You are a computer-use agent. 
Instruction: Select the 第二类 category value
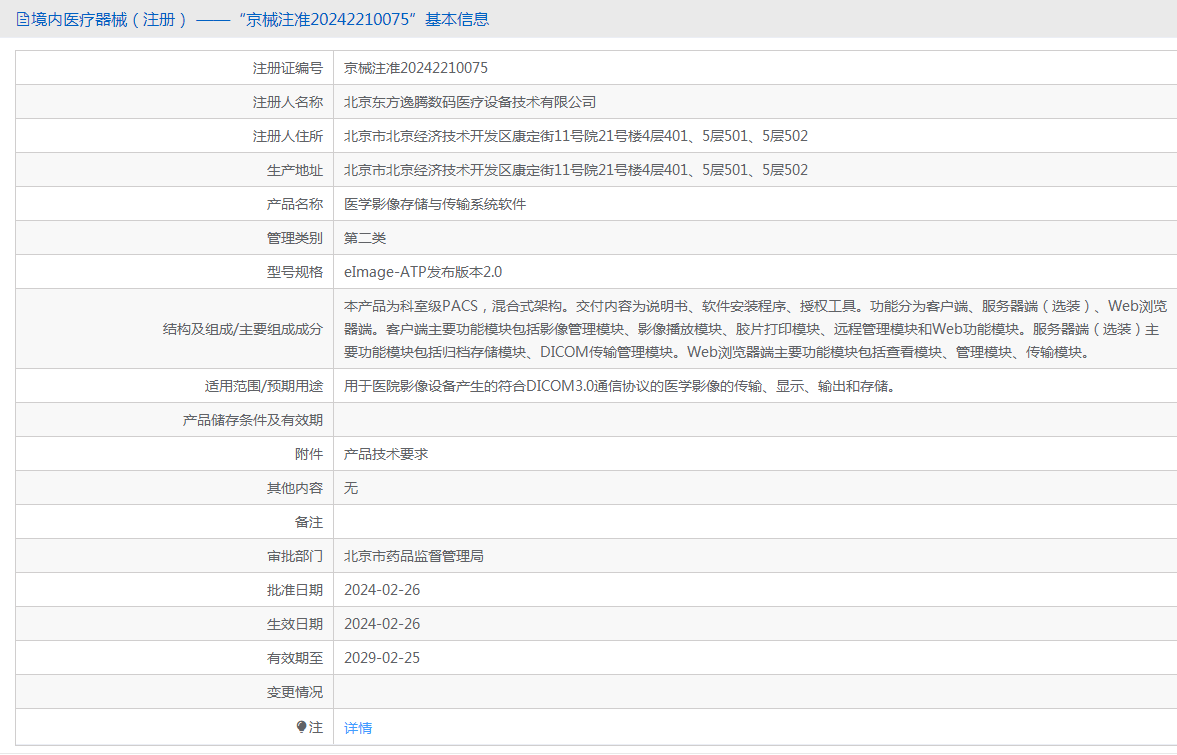point(365,238)
